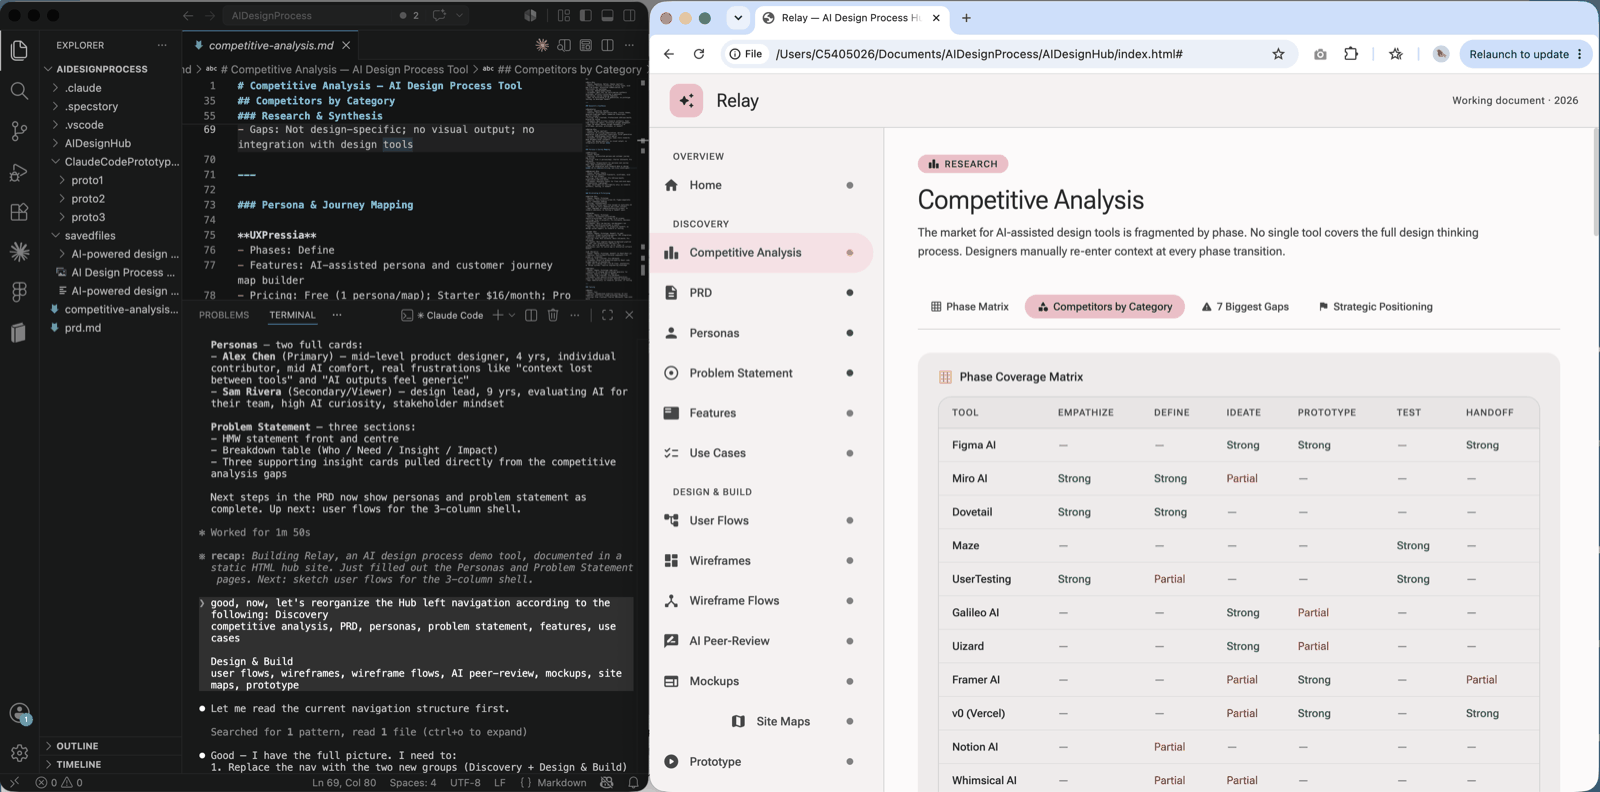This screenshot has height=792, width=1600.
Task: Open Copilot chat icon in VS Code title bar
Action: [x=439, y=15]
